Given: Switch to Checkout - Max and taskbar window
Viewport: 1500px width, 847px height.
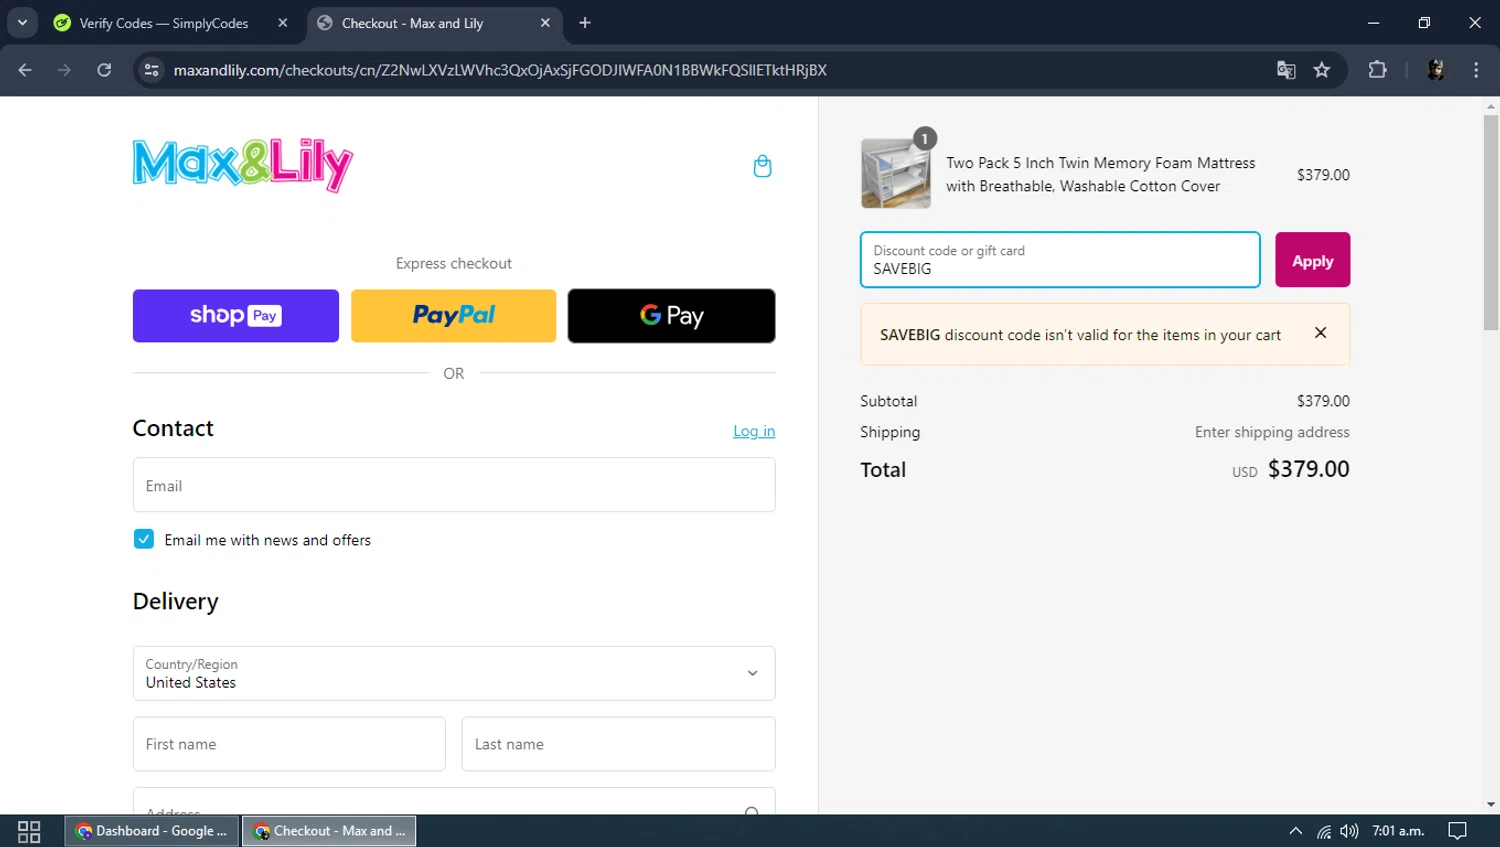Looking at the screenshot, I should click(x=329, y=831).
